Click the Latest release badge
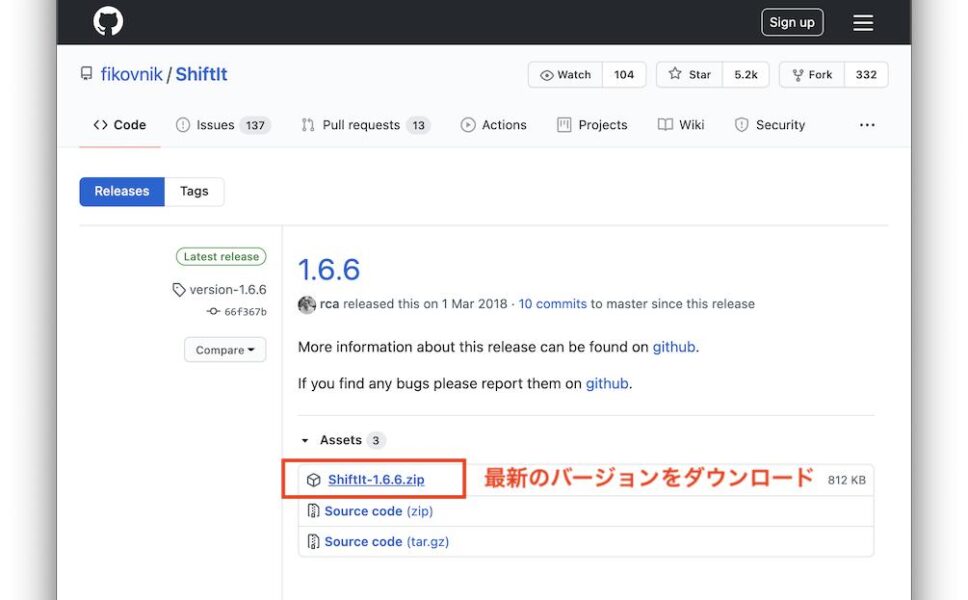 (x=221, y=256)
